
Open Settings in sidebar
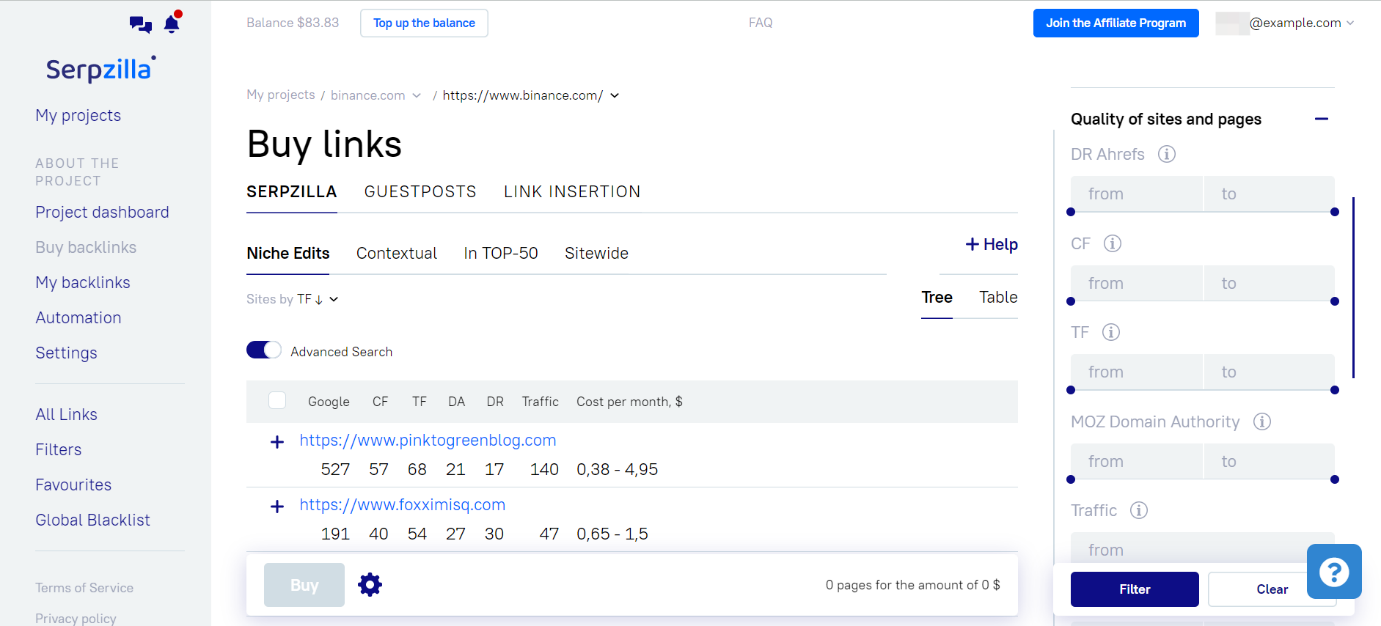66,352
